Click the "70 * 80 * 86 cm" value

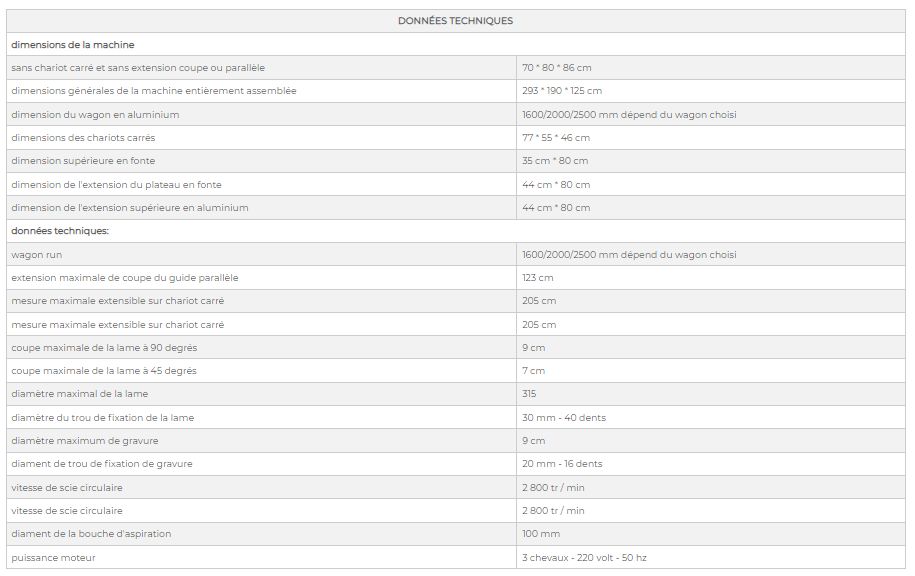click(557, 68)
